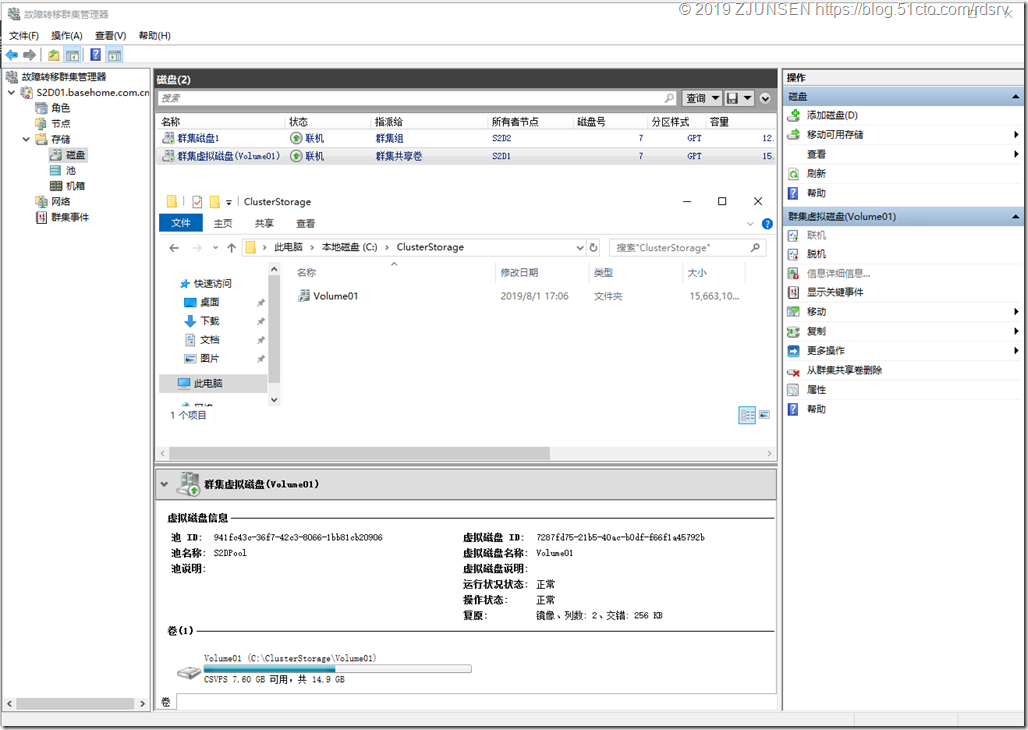Select 磁盘 under 存储 in tree
Viewport: 1028px width, 730px height.
coord(75,155)
